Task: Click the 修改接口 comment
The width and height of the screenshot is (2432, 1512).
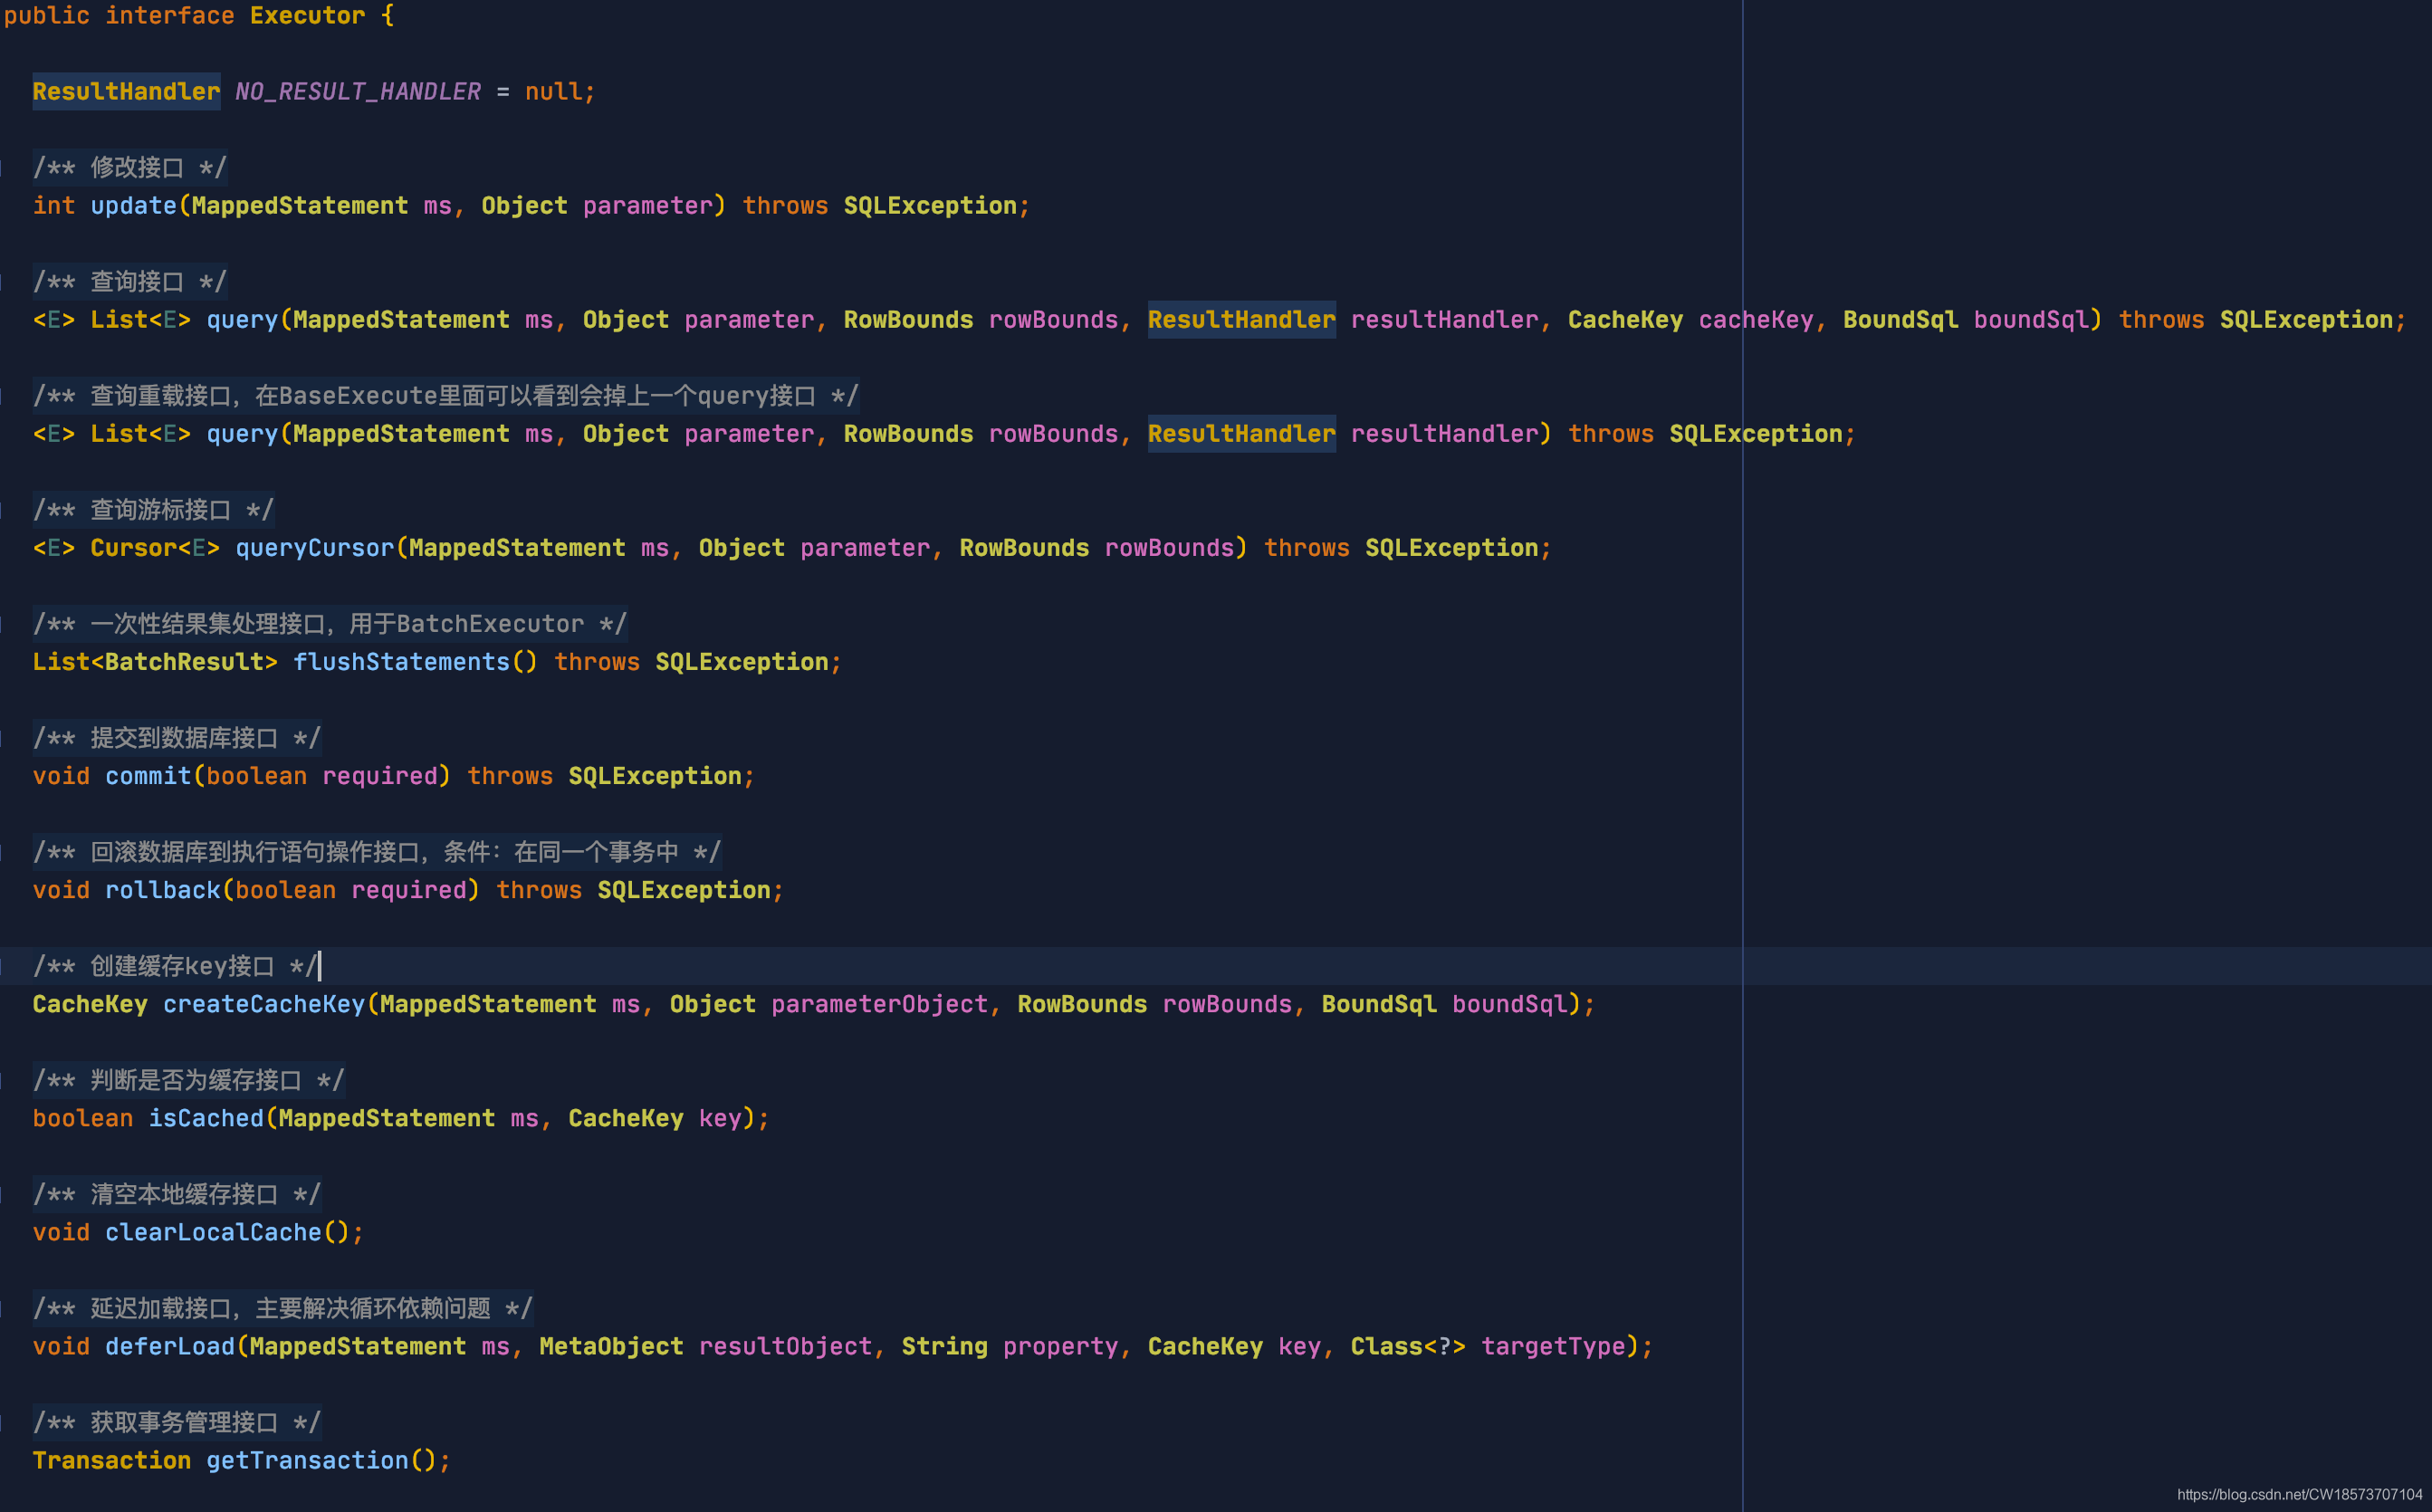Action: click(129, 168)
